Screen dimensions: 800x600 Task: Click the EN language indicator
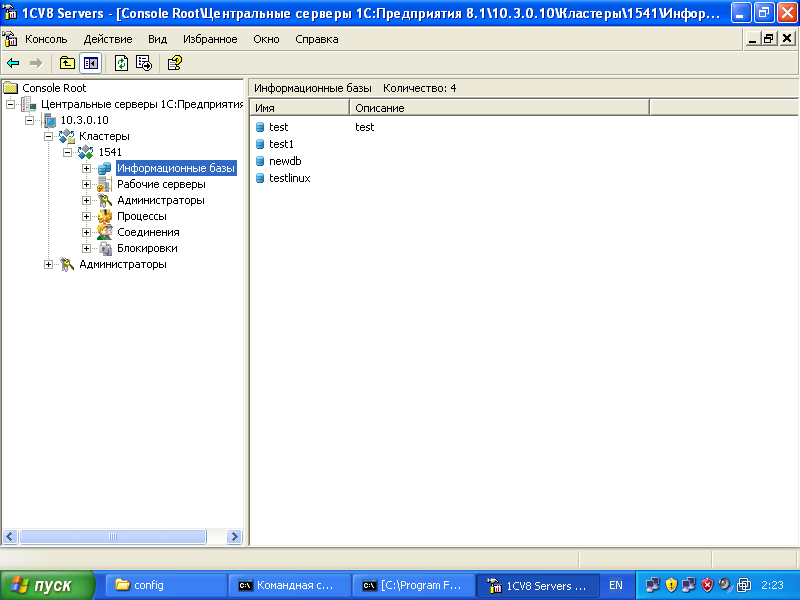616,585
